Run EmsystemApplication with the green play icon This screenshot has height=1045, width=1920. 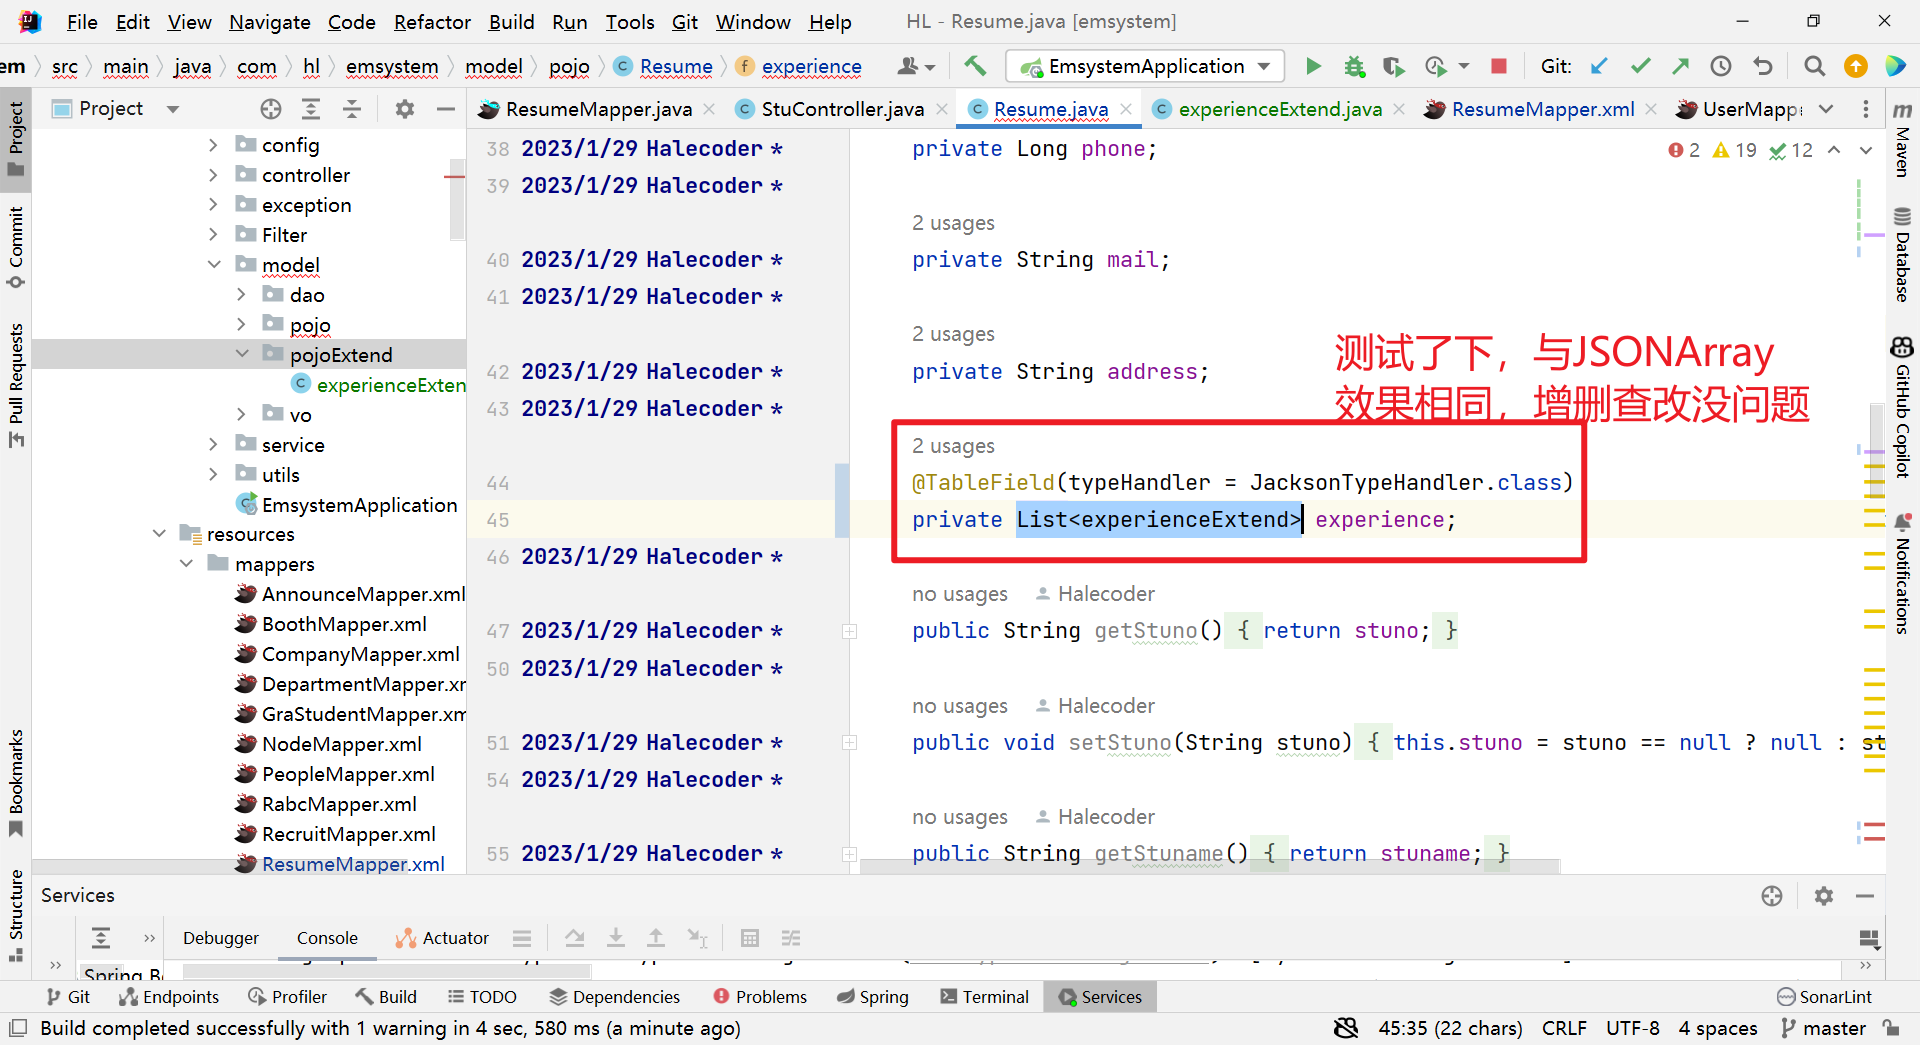(x=1313, y=66)
